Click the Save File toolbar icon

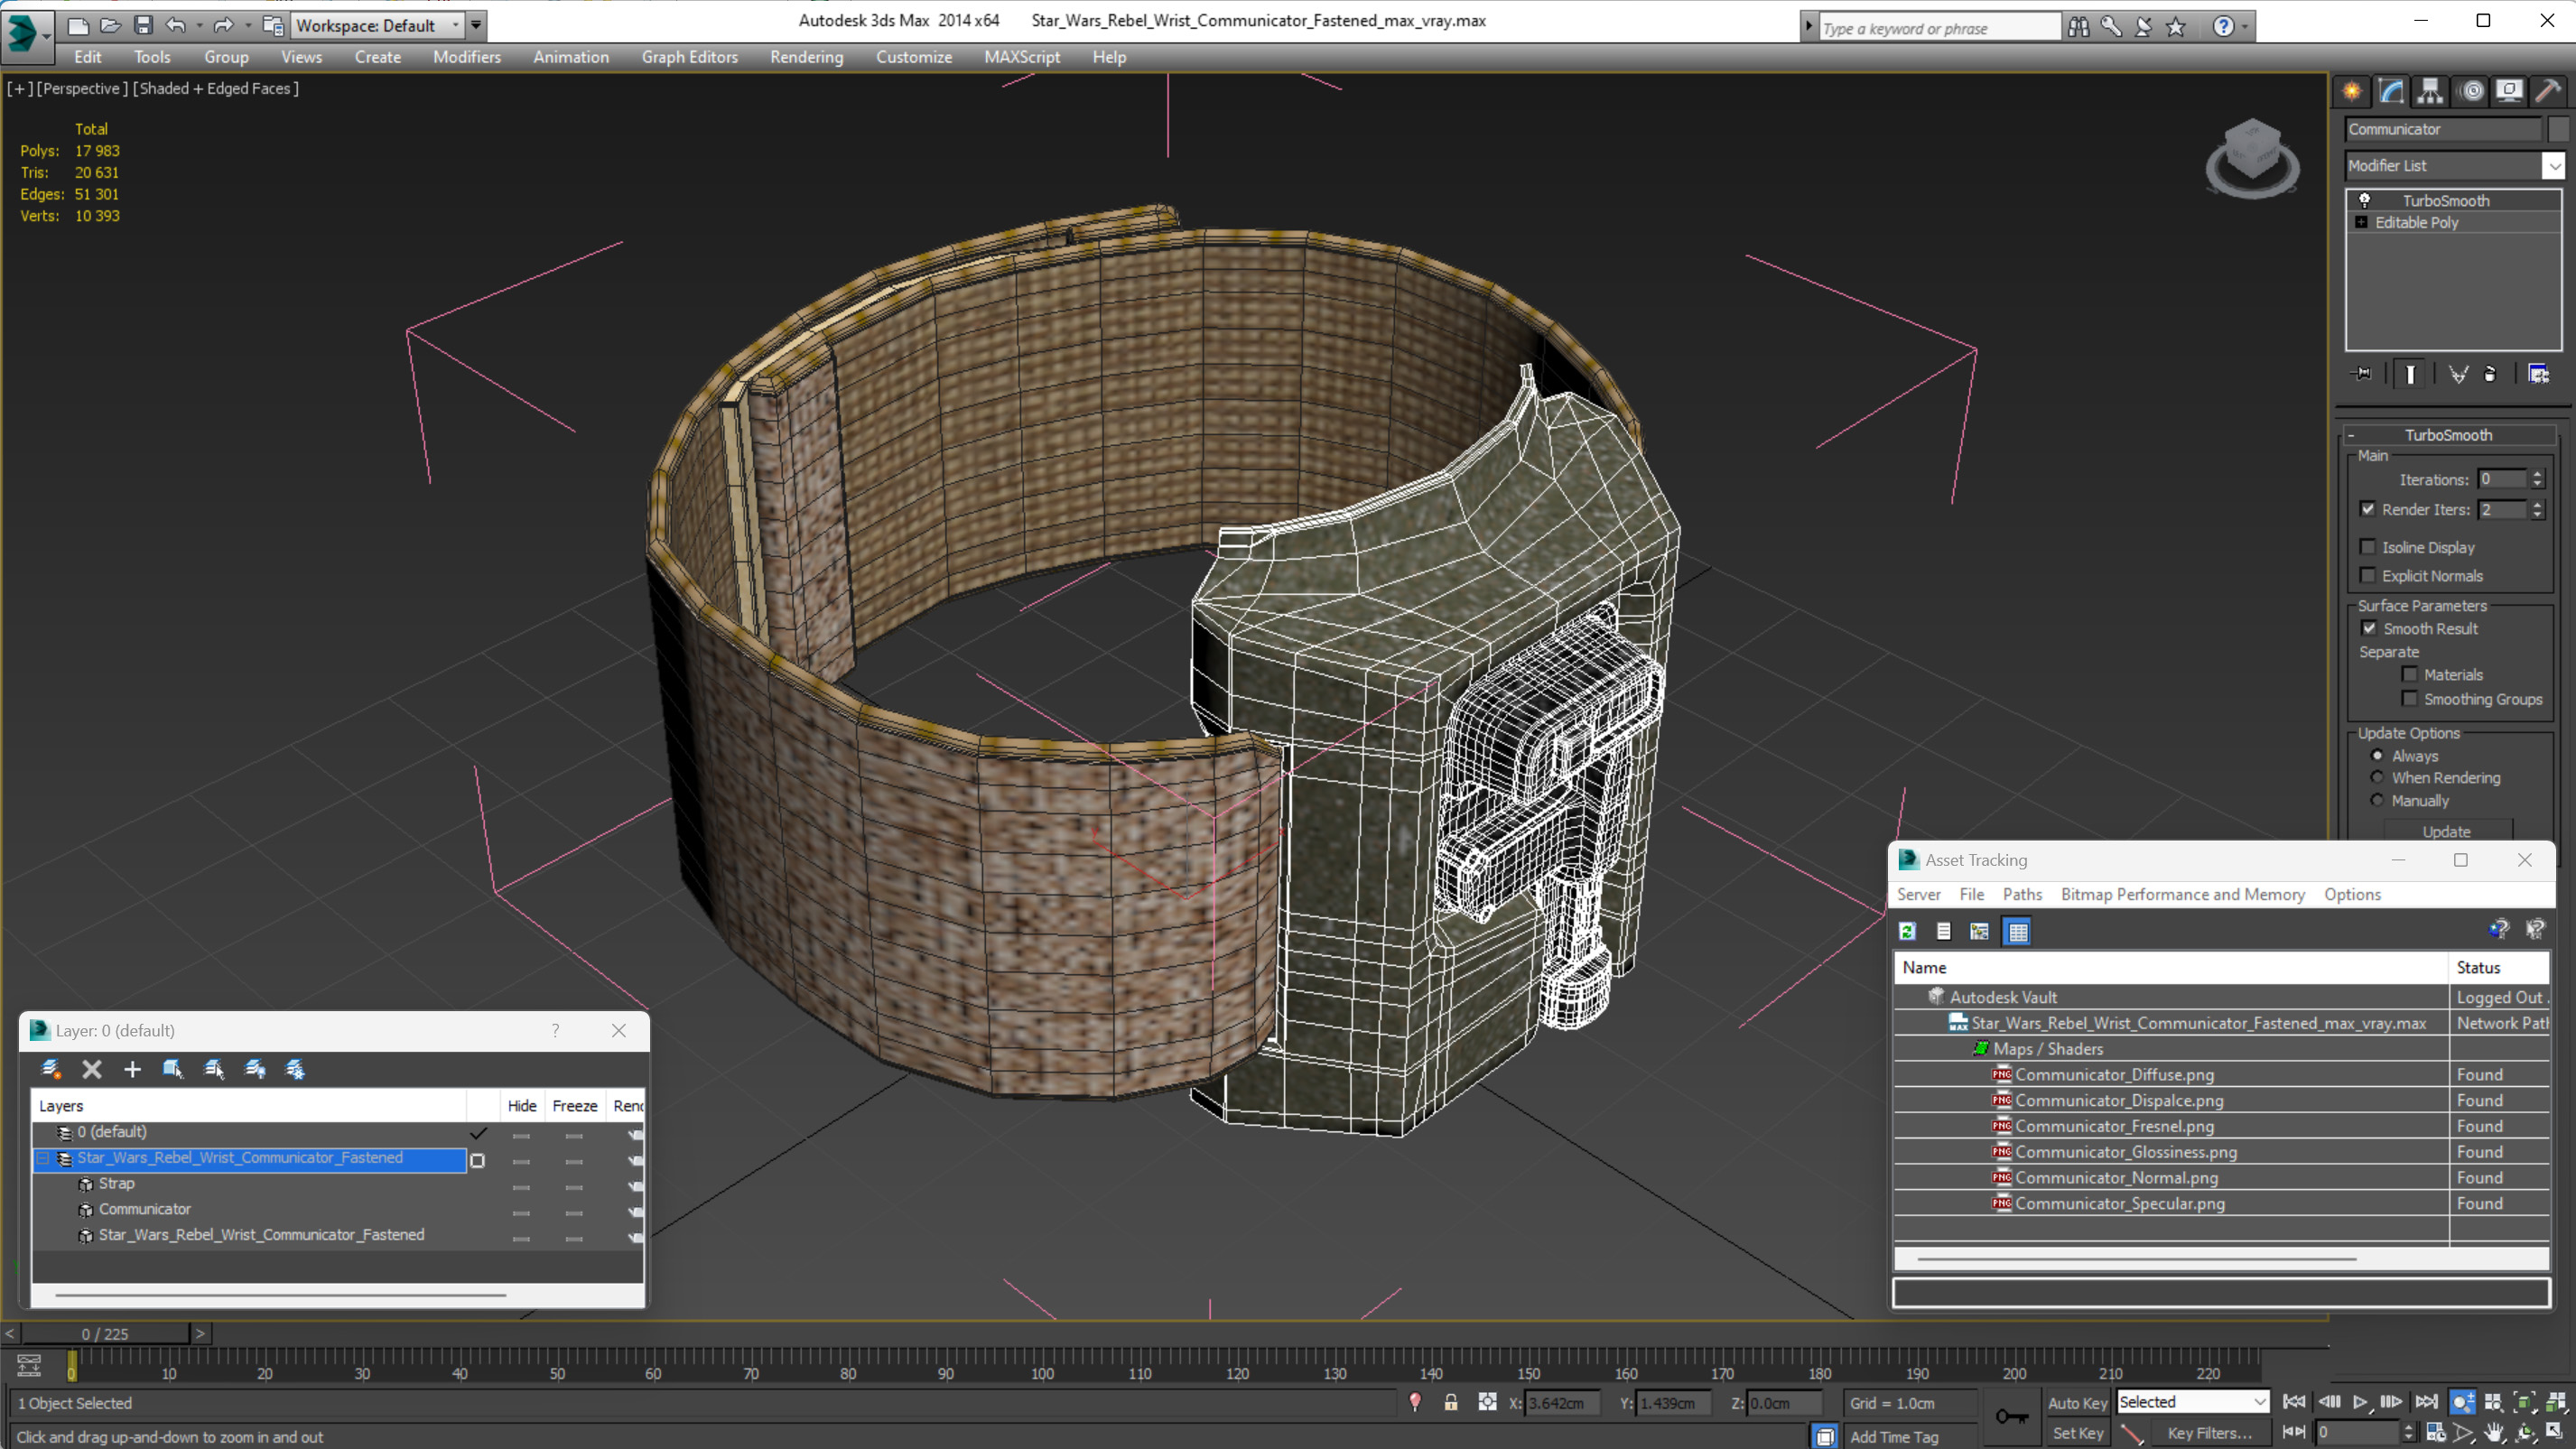[x=143, y=25]
